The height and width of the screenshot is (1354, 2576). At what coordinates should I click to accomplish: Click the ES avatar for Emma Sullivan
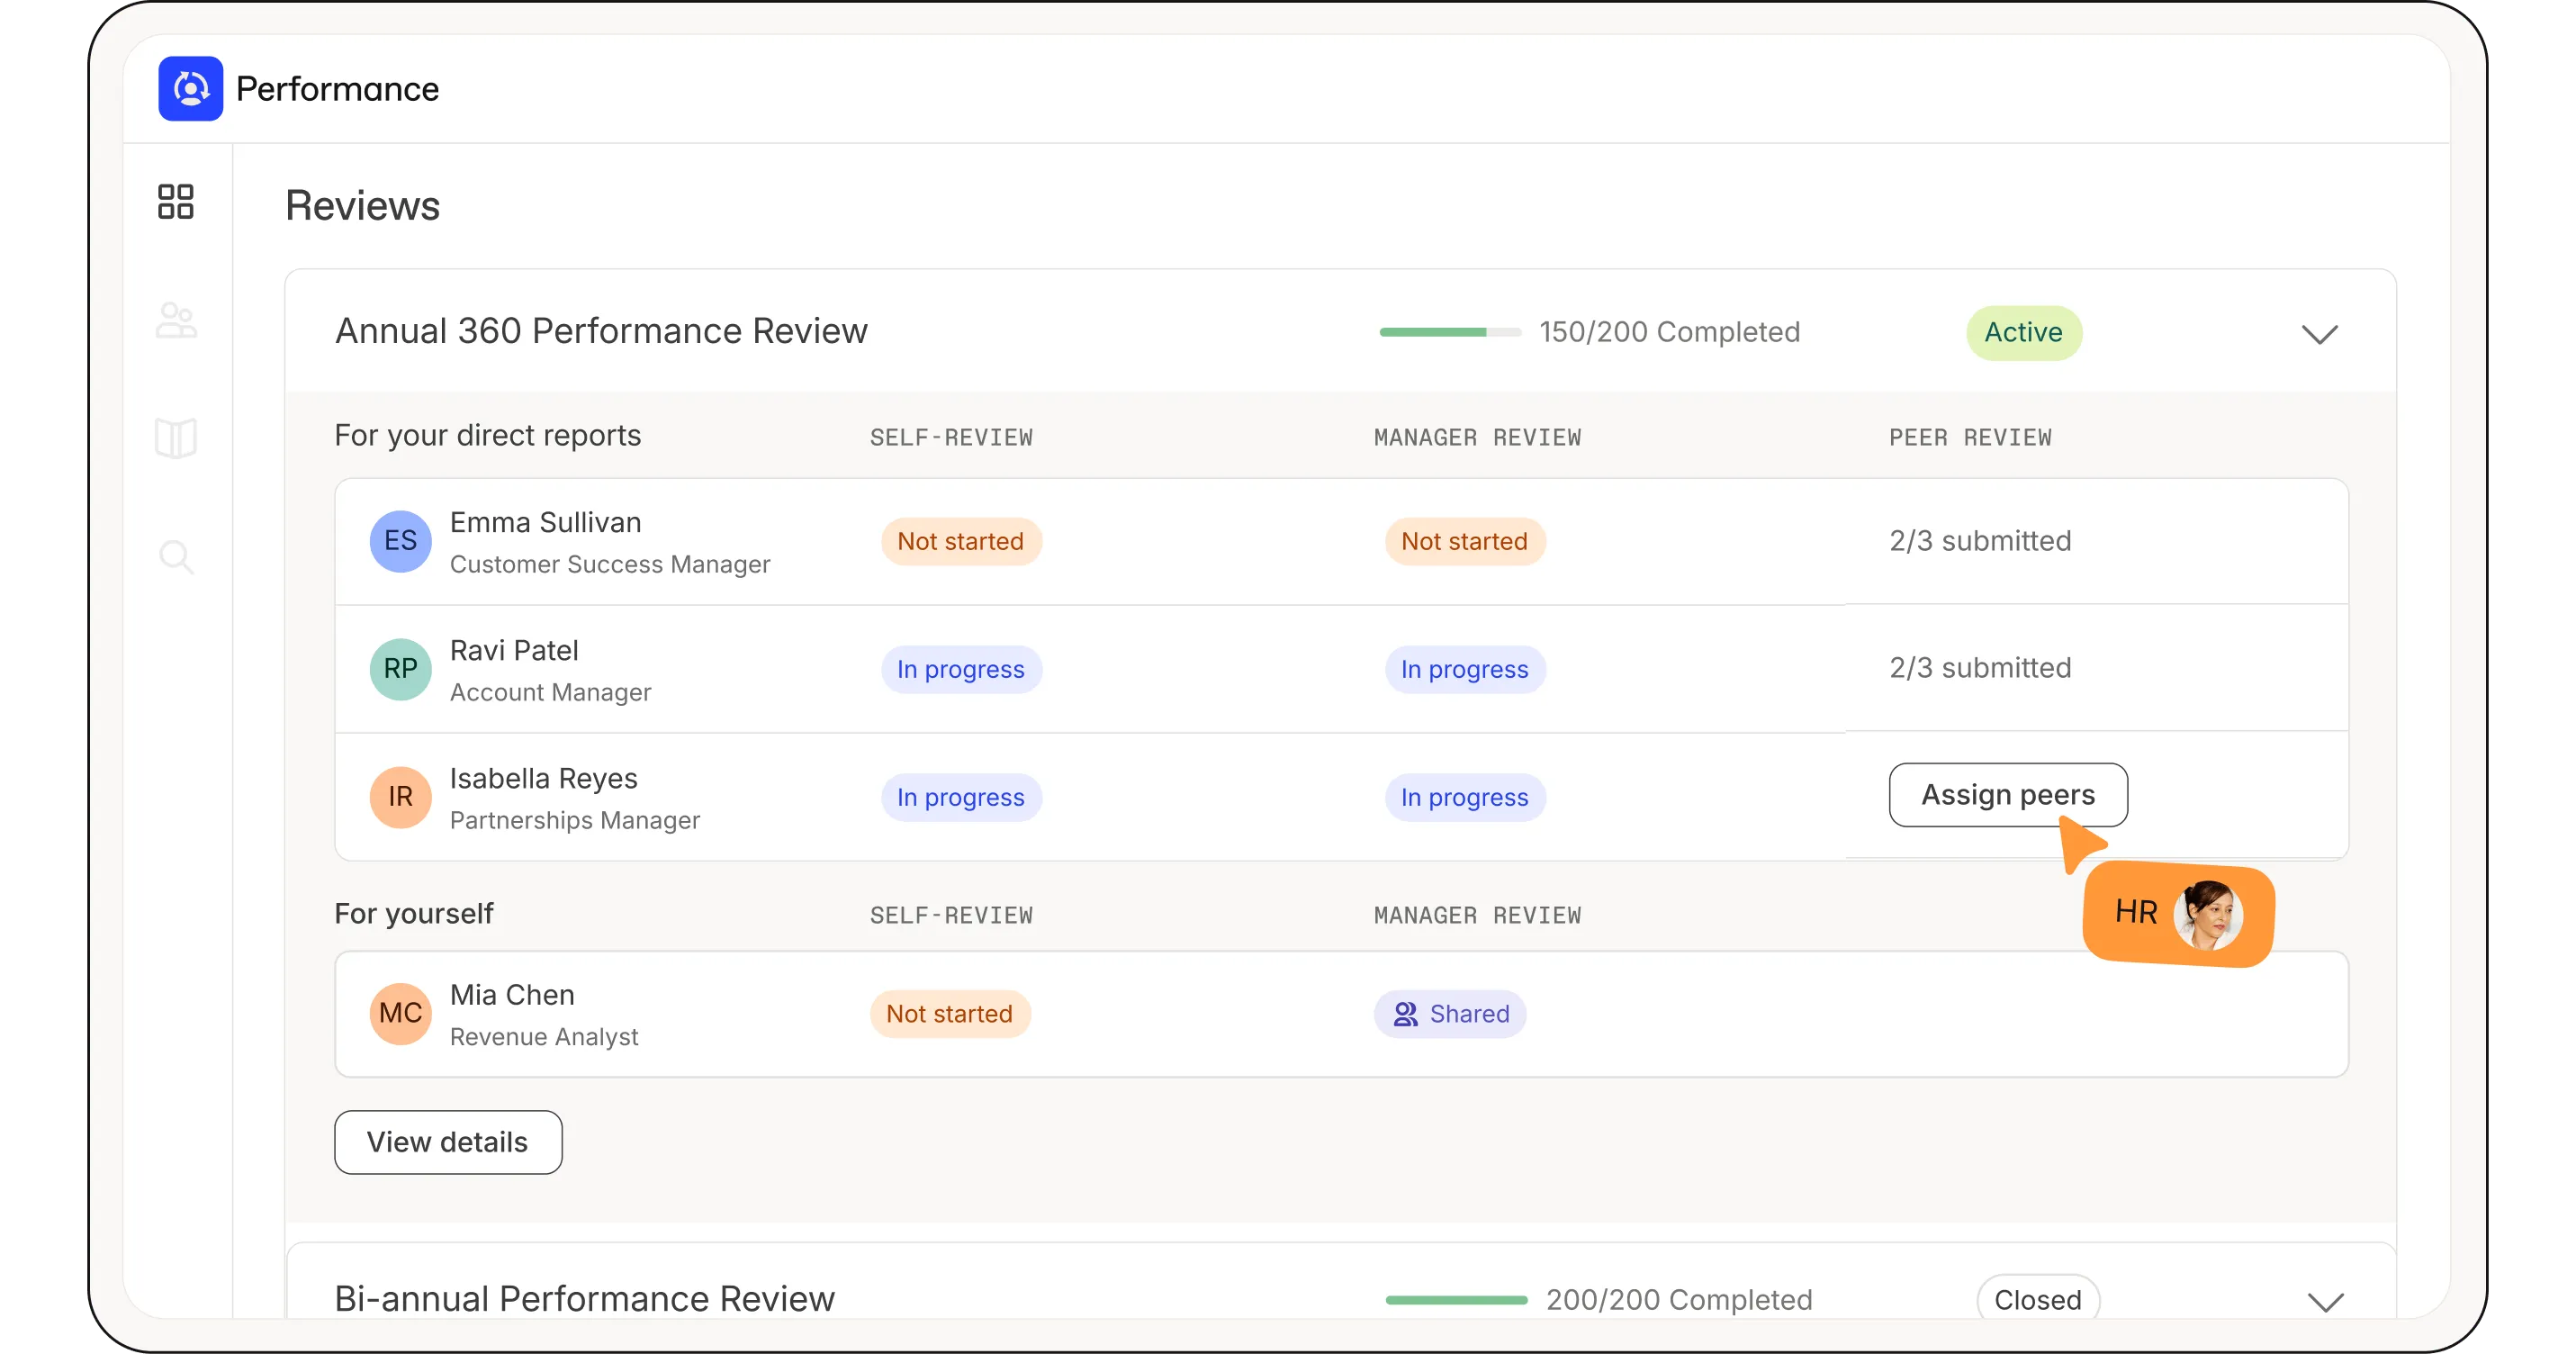[x=400, y=541]
